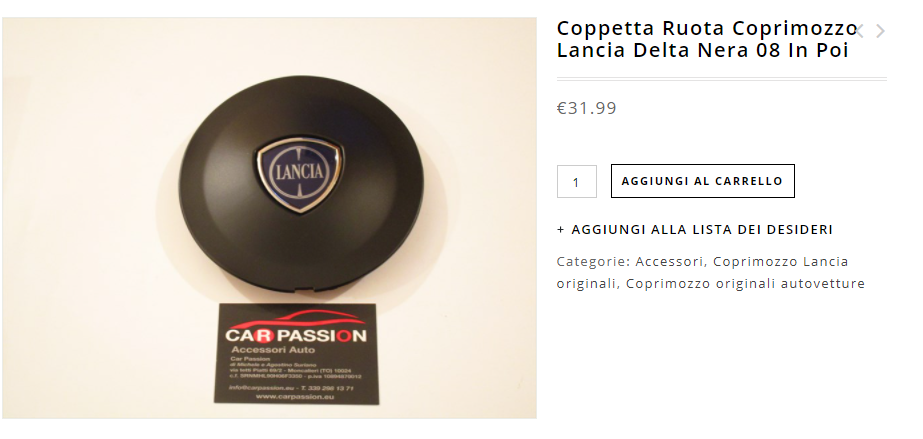Go to previous product arrow

point(859,31)
